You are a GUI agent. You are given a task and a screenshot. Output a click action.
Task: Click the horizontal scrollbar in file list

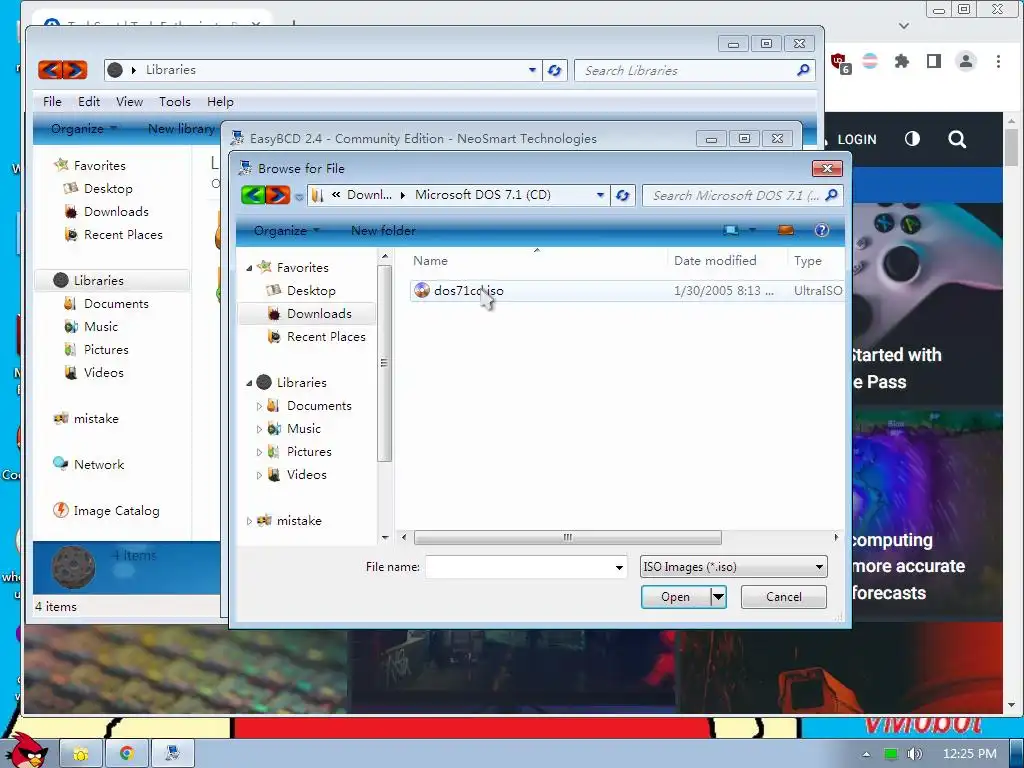pos(568,537)
